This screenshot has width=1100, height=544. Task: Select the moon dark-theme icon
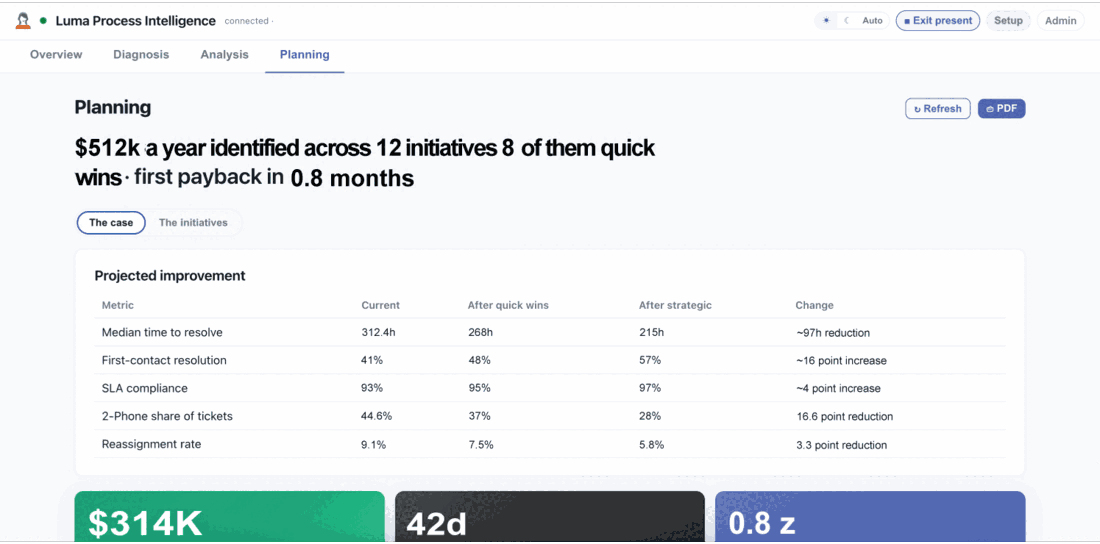(847, 21)
